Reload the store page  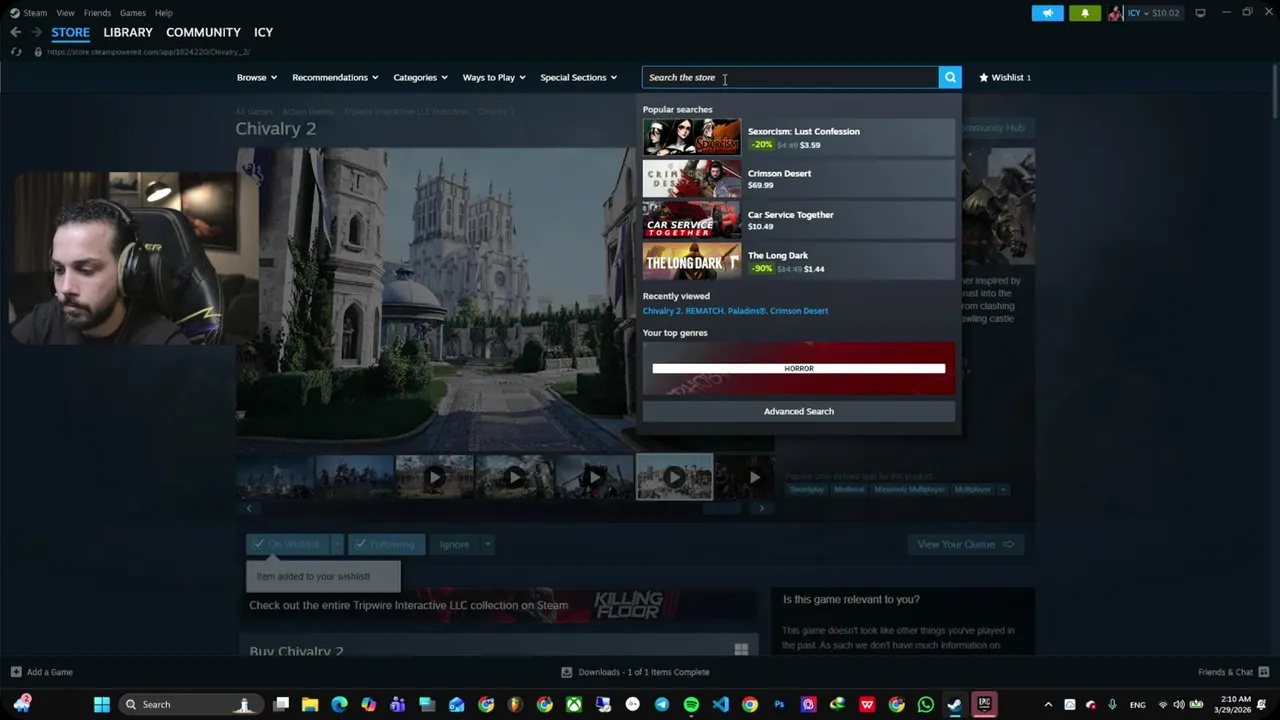pos(16,52)
